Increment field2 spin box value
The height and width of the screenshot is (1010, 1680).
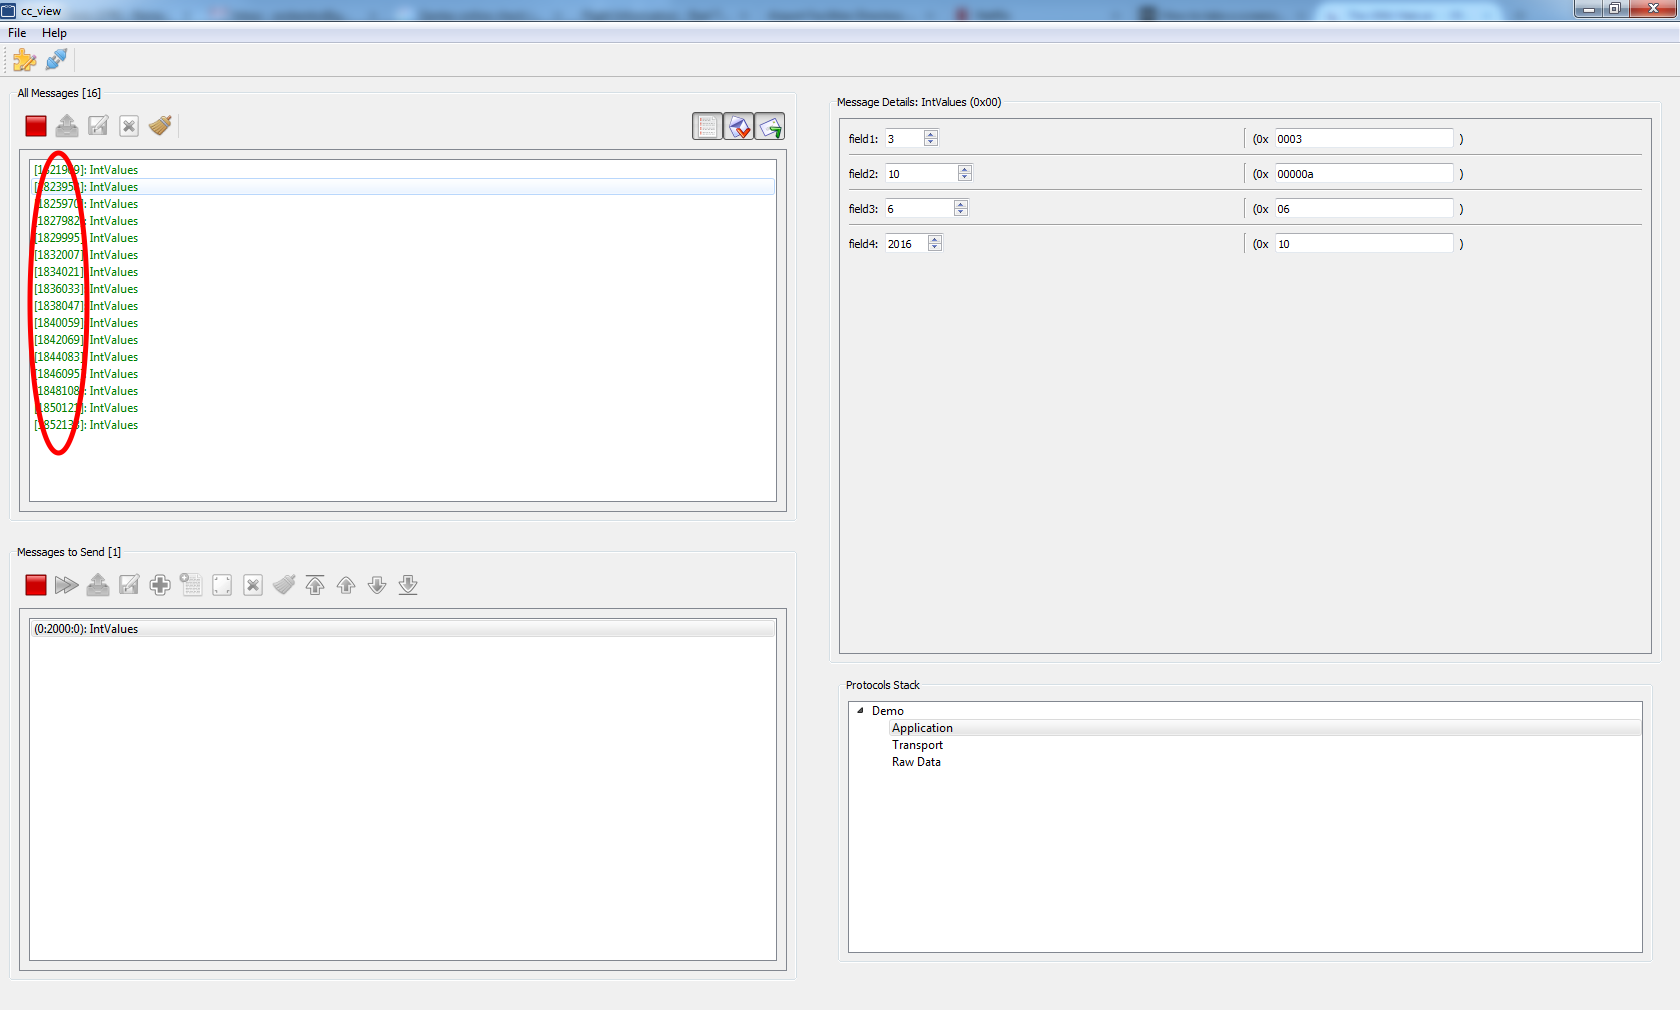pos(965,170)
